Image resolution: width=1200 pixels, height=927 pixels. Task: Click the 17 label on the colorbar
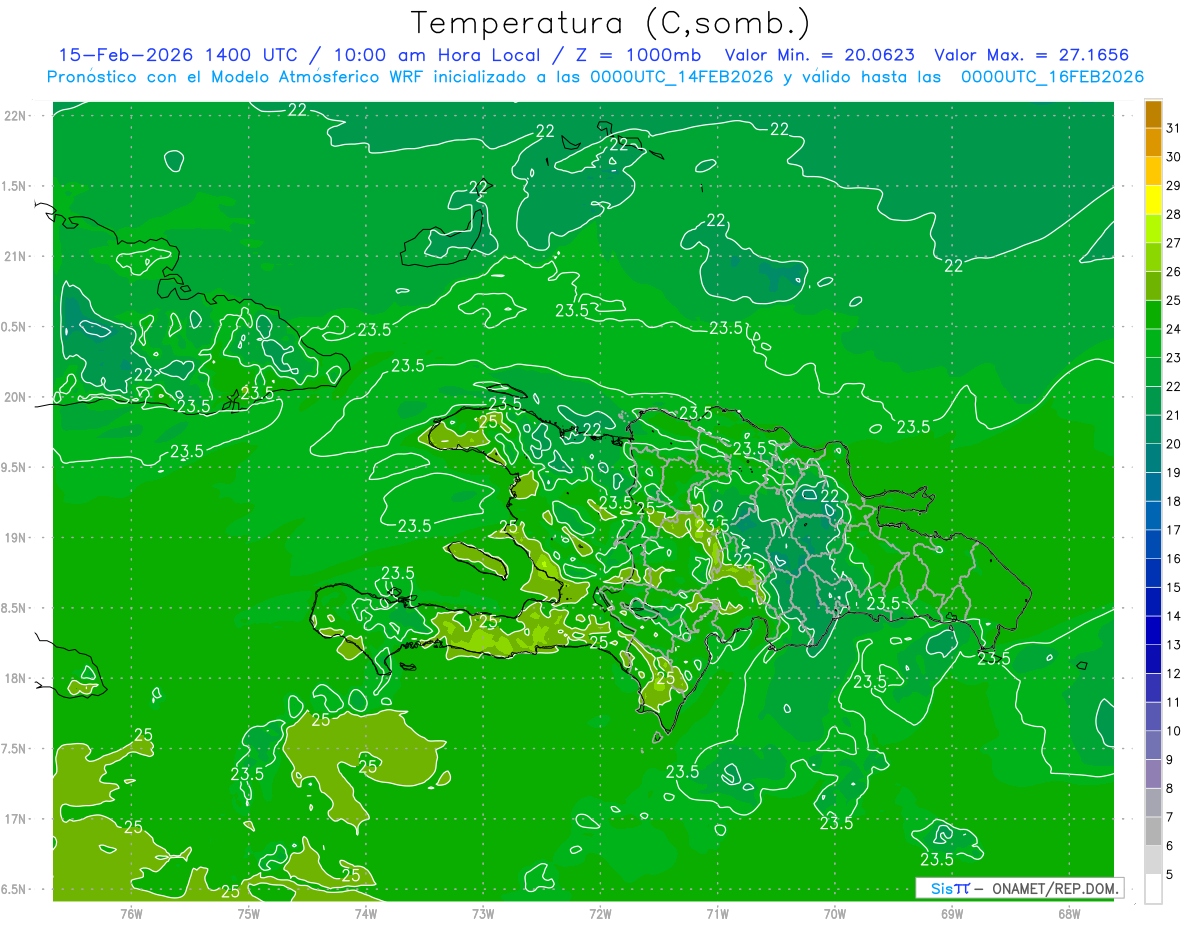pos(1174,530)
